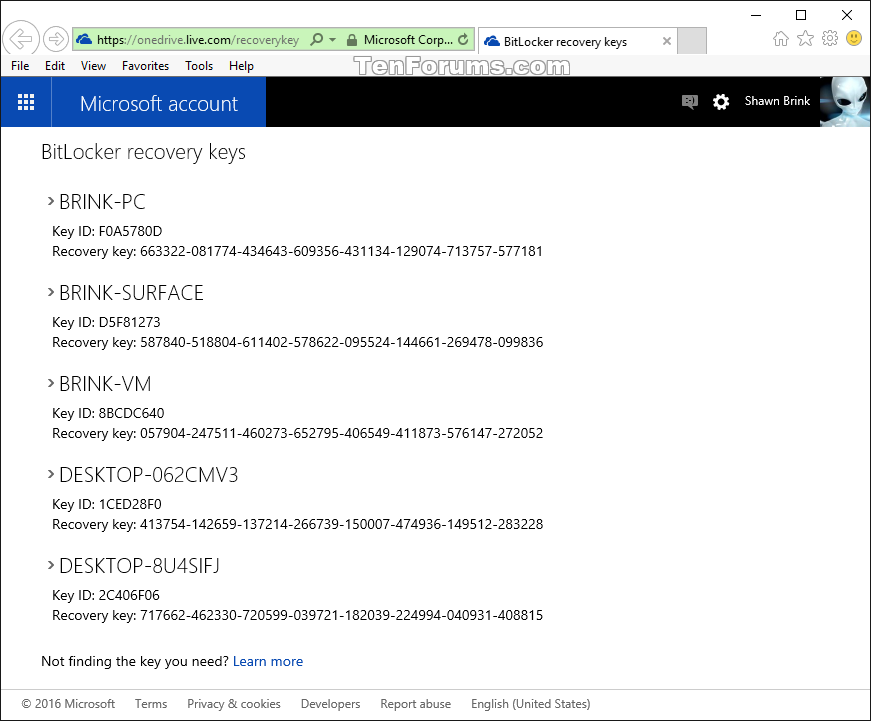
Task: Open the Developers footer link
Action: pyautogui.click(x=331, y=704)
